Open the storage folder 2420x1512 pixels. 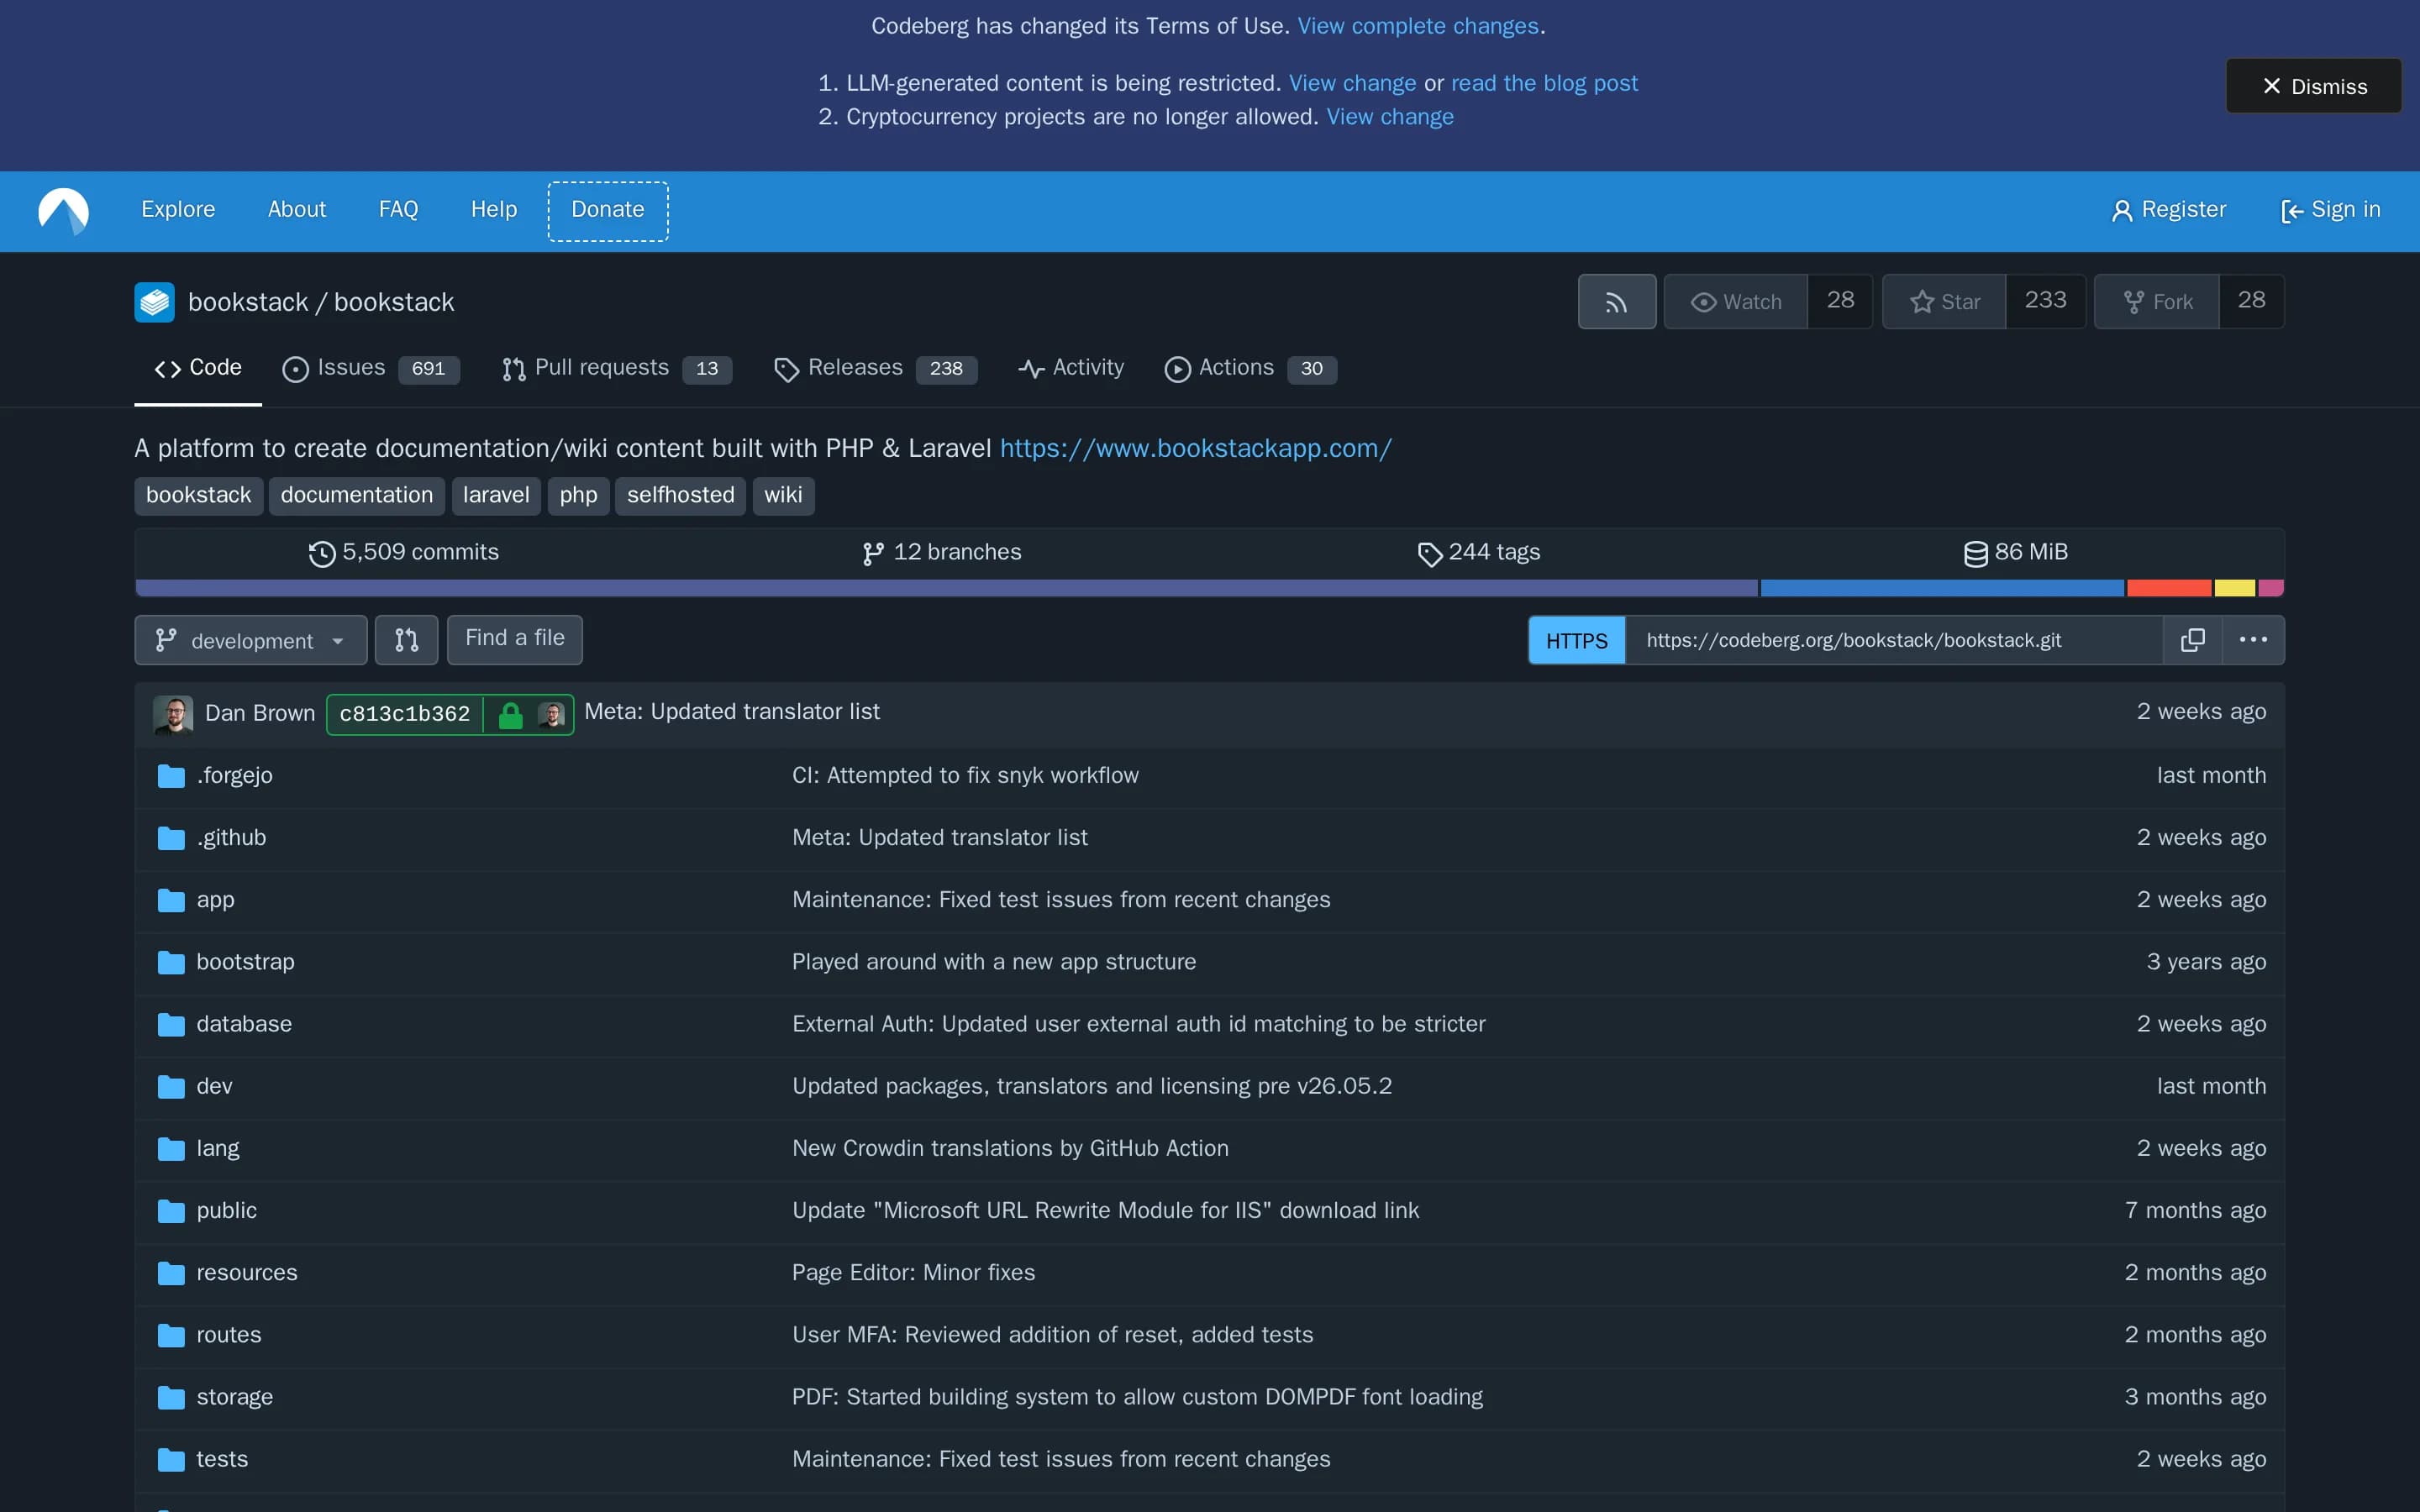coord(234,1396)
